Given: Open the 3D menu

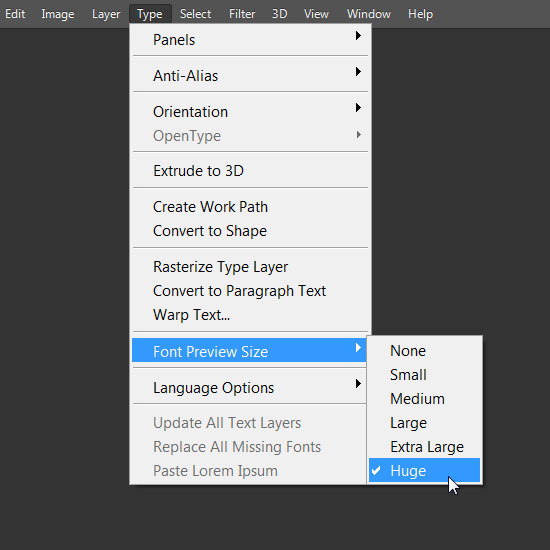Looking at the screenshot, I should pos(280,14).
